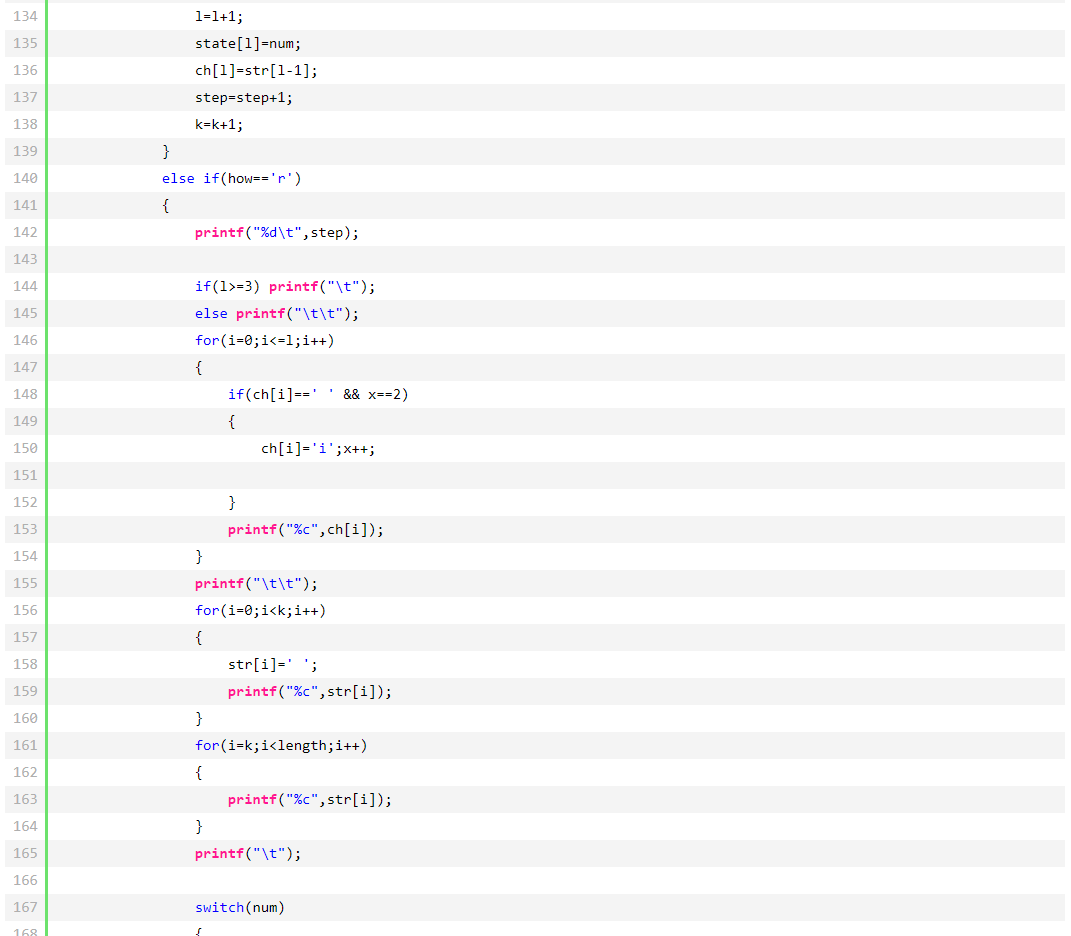Click the code ch[l]=str[l-1];
The image size is (1071, 936).
coord(256,70)
